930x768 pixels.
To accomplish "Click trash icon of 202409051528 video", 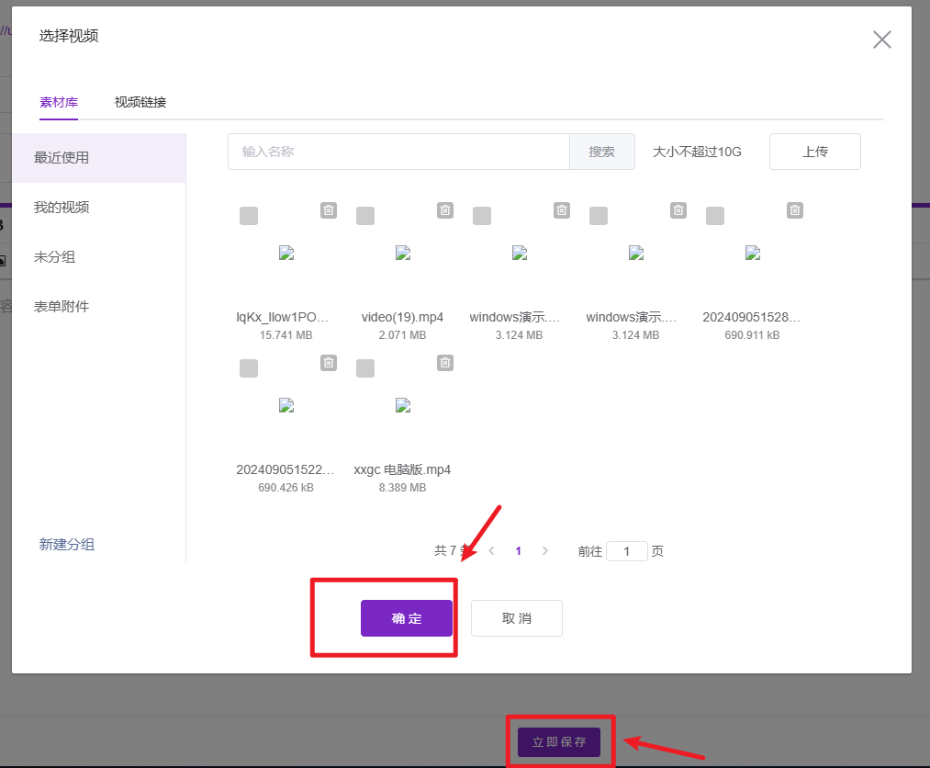I will click(795, 211).
